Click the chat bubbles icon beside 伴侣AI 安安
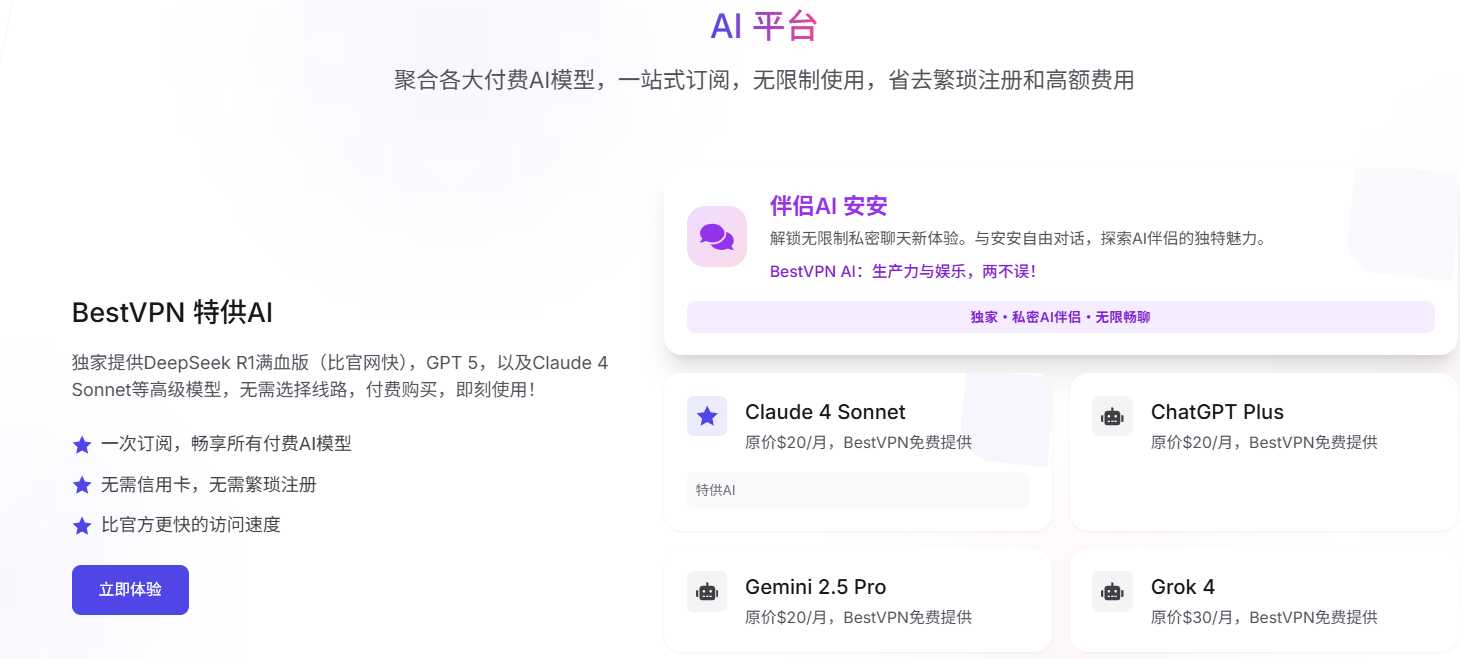 tap(716, 237)
